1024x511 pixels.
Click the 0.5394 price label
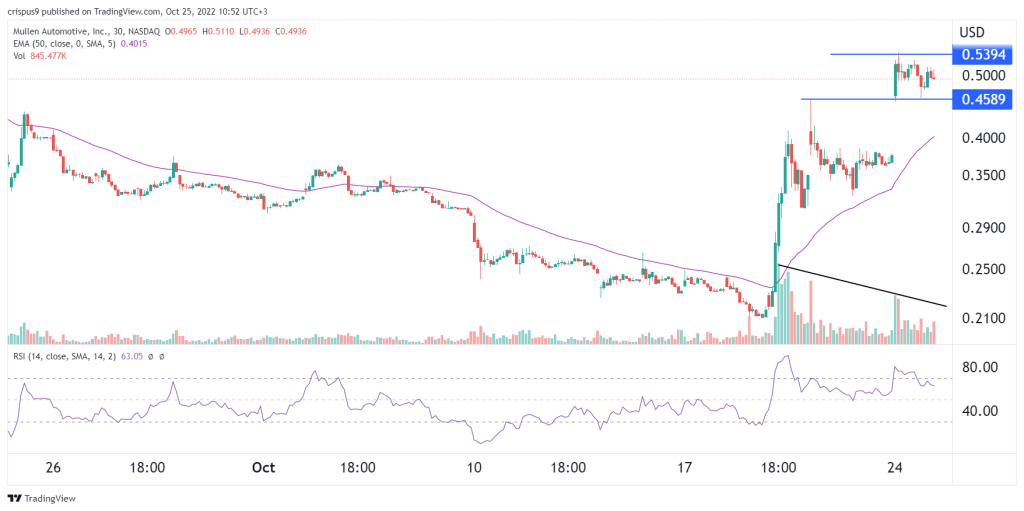coord(983,54)
